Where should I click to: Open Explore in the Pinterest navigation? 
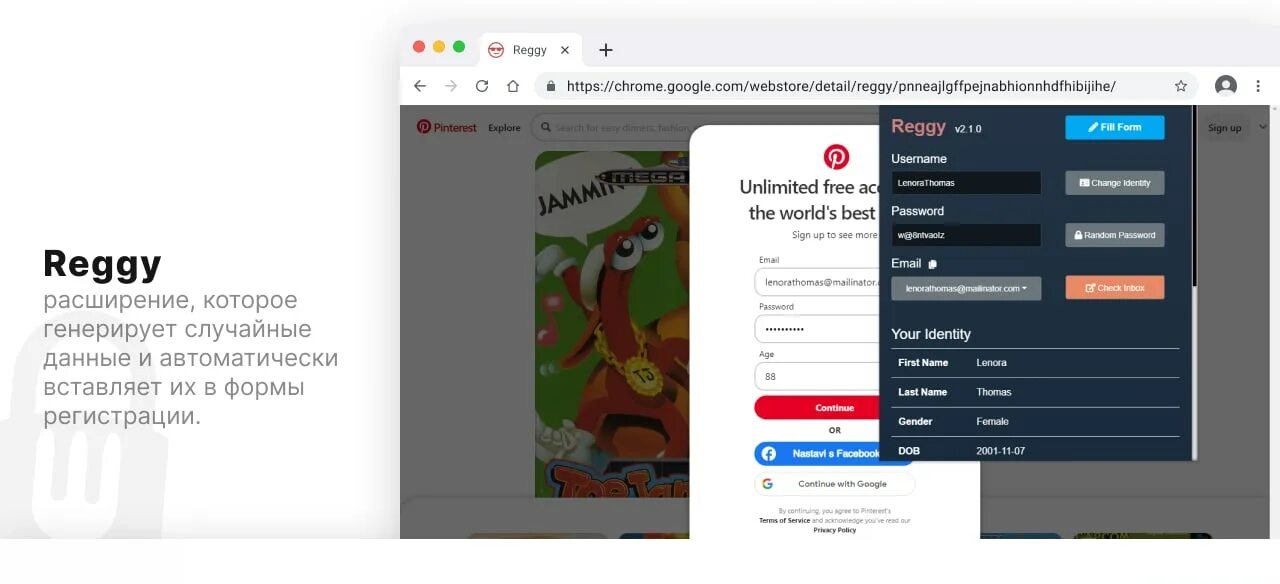pos(504,127)
